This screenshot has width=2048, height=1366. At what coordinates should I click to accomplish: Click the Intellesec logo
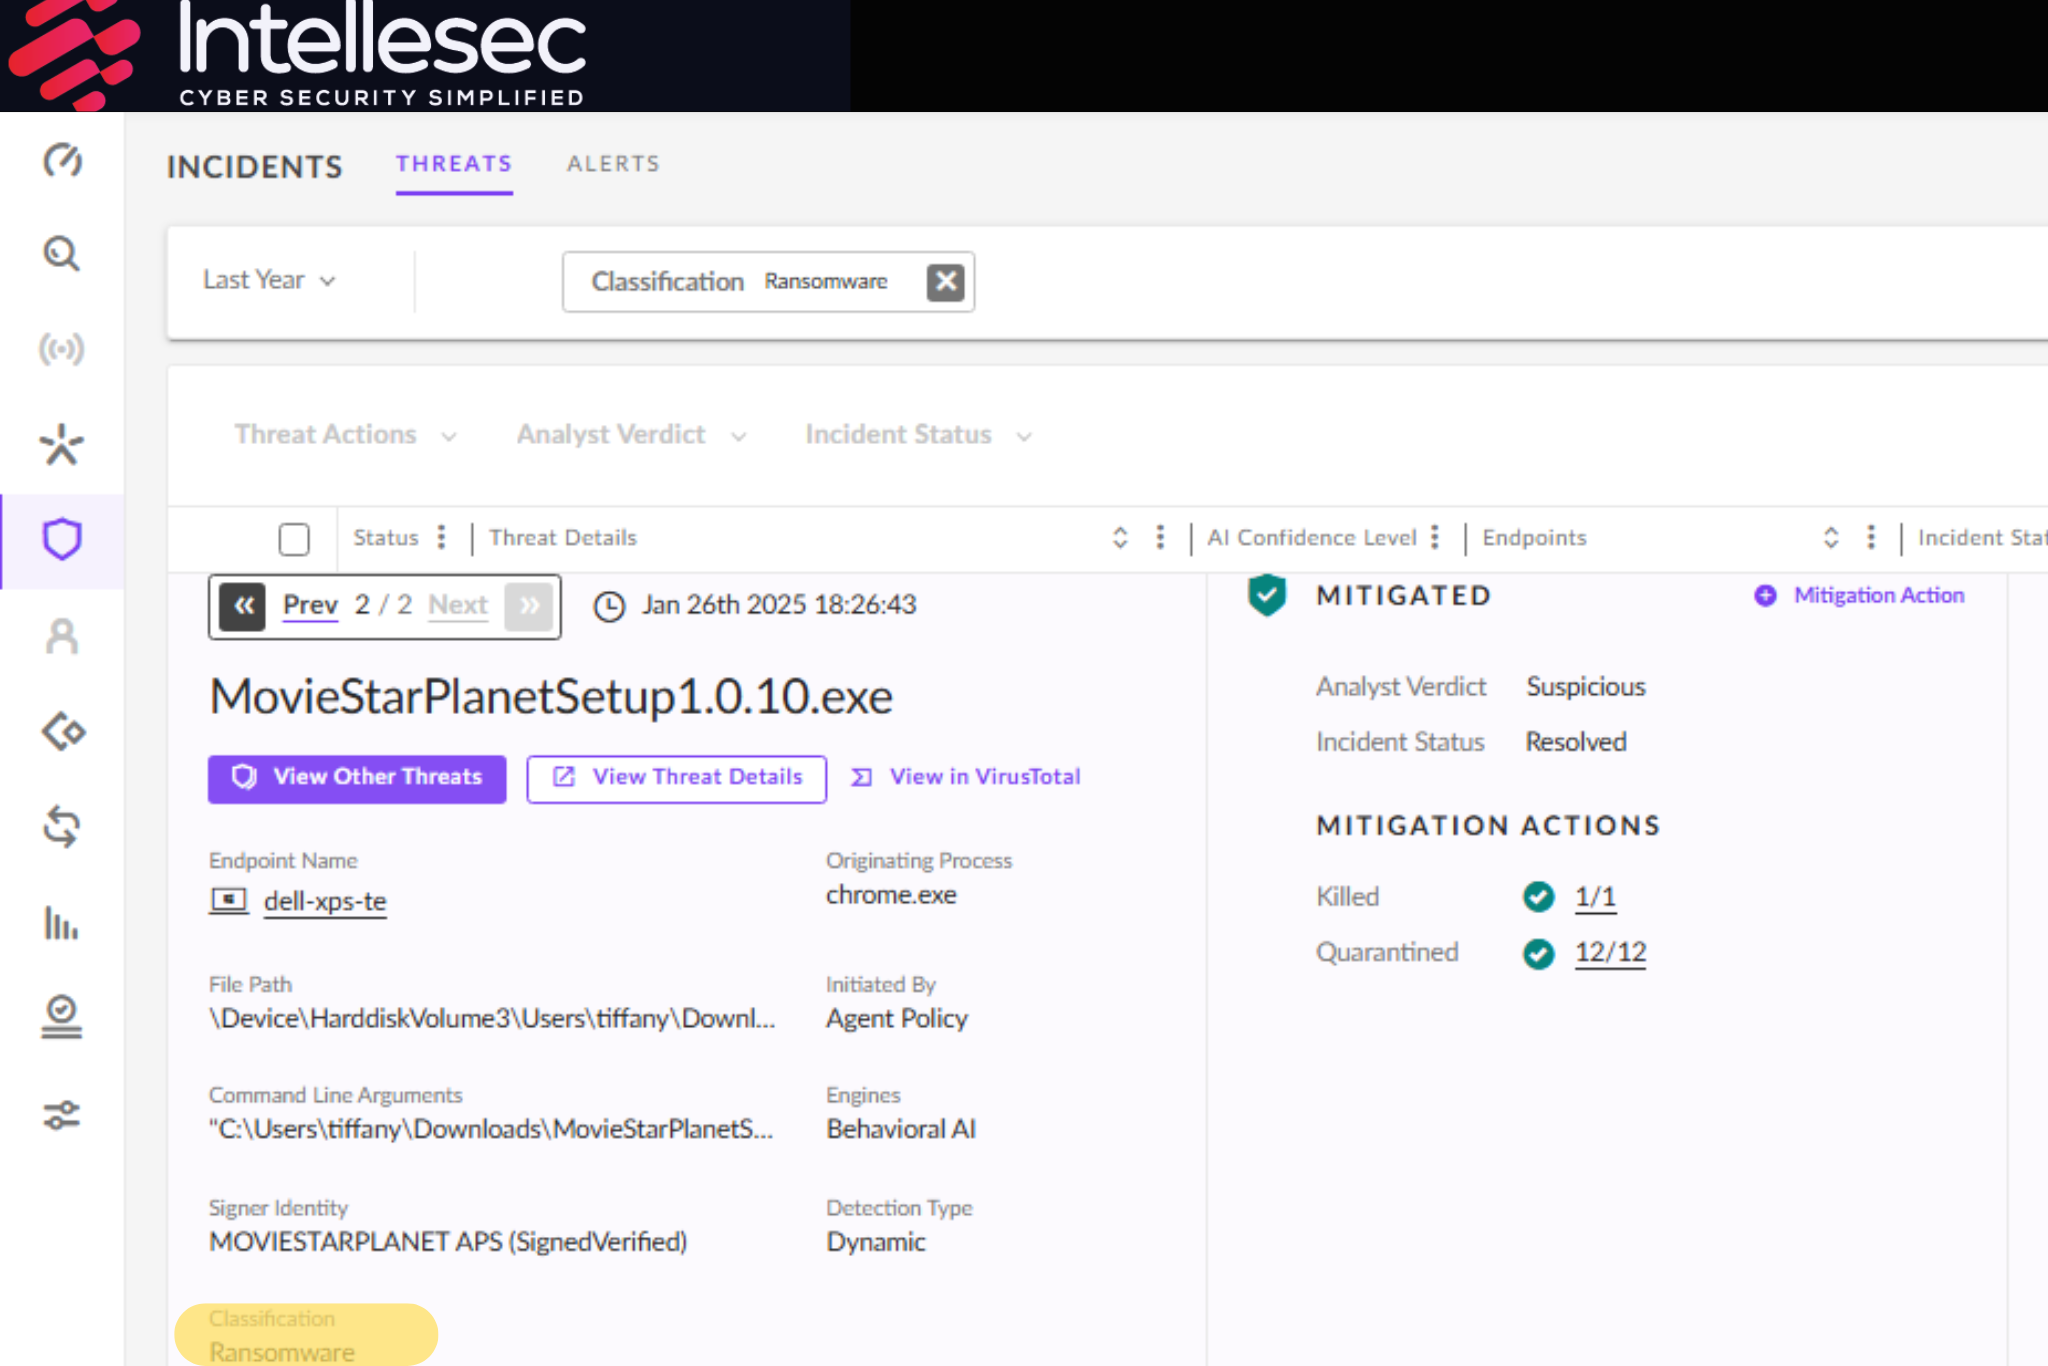pos(297,54)
